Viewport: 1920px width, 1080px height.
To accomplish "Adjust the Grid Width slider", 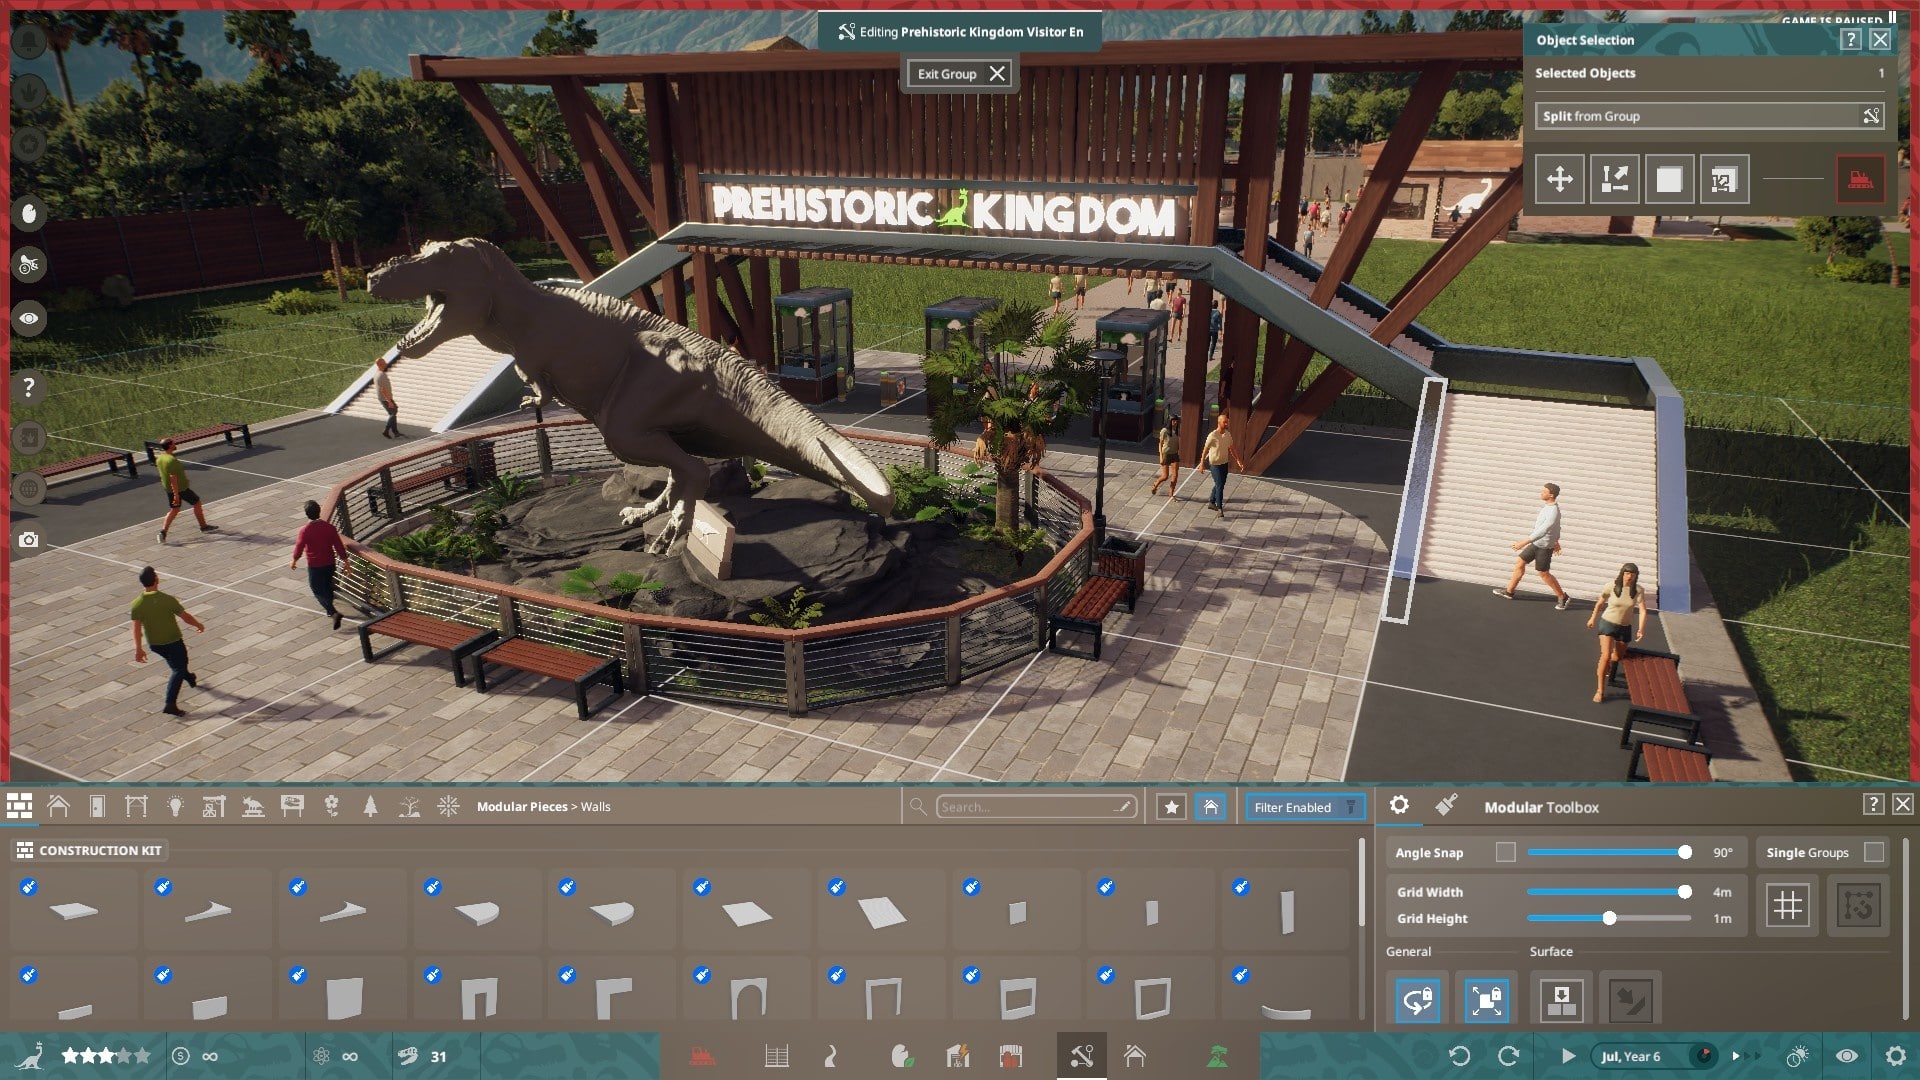I will pos(1609,891).
